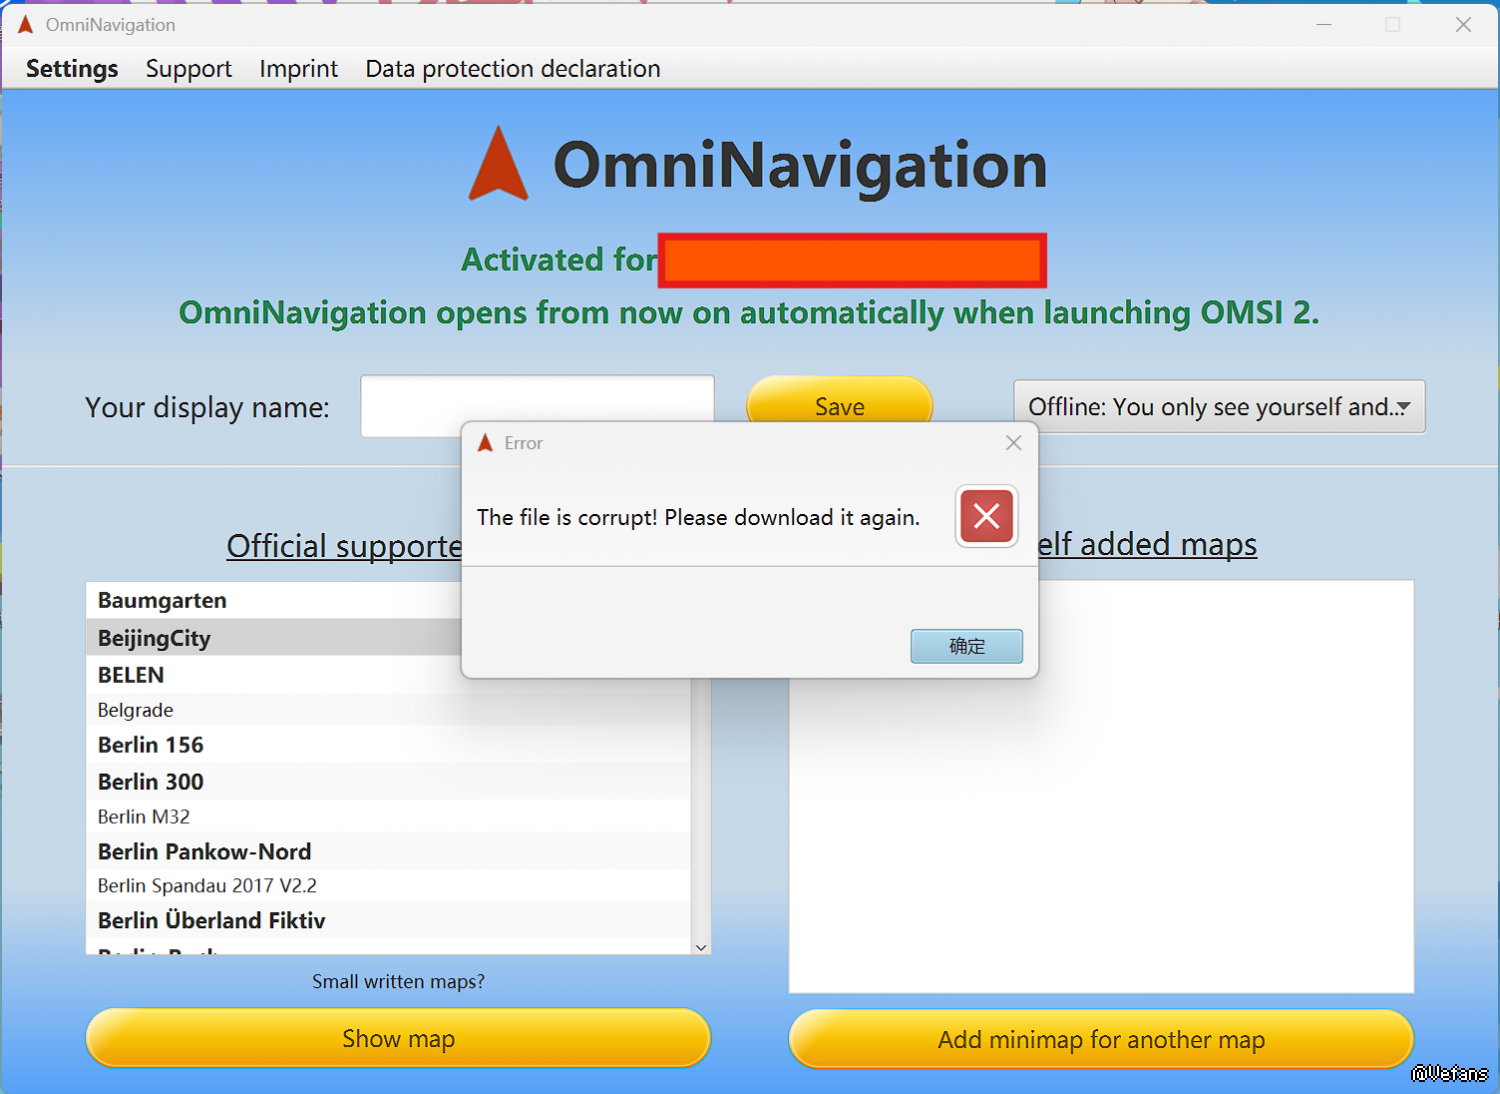The image size is (1500, 1094).
Task: Close the Error dialog with its X
Action: point(1013,443)
